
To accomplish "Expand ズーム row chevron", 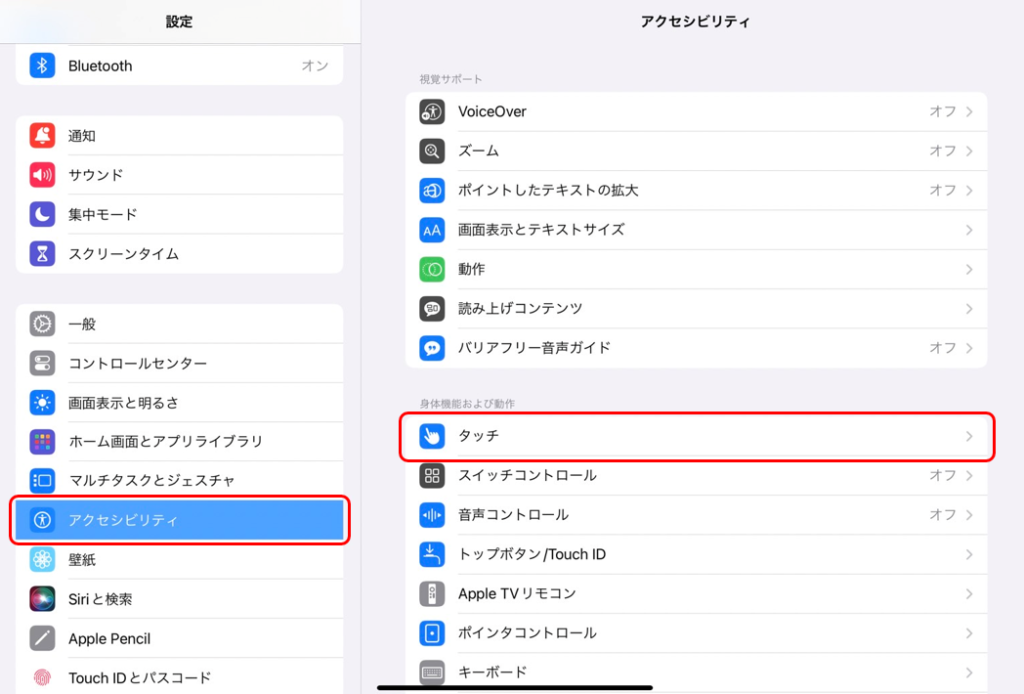I will 969,151.
